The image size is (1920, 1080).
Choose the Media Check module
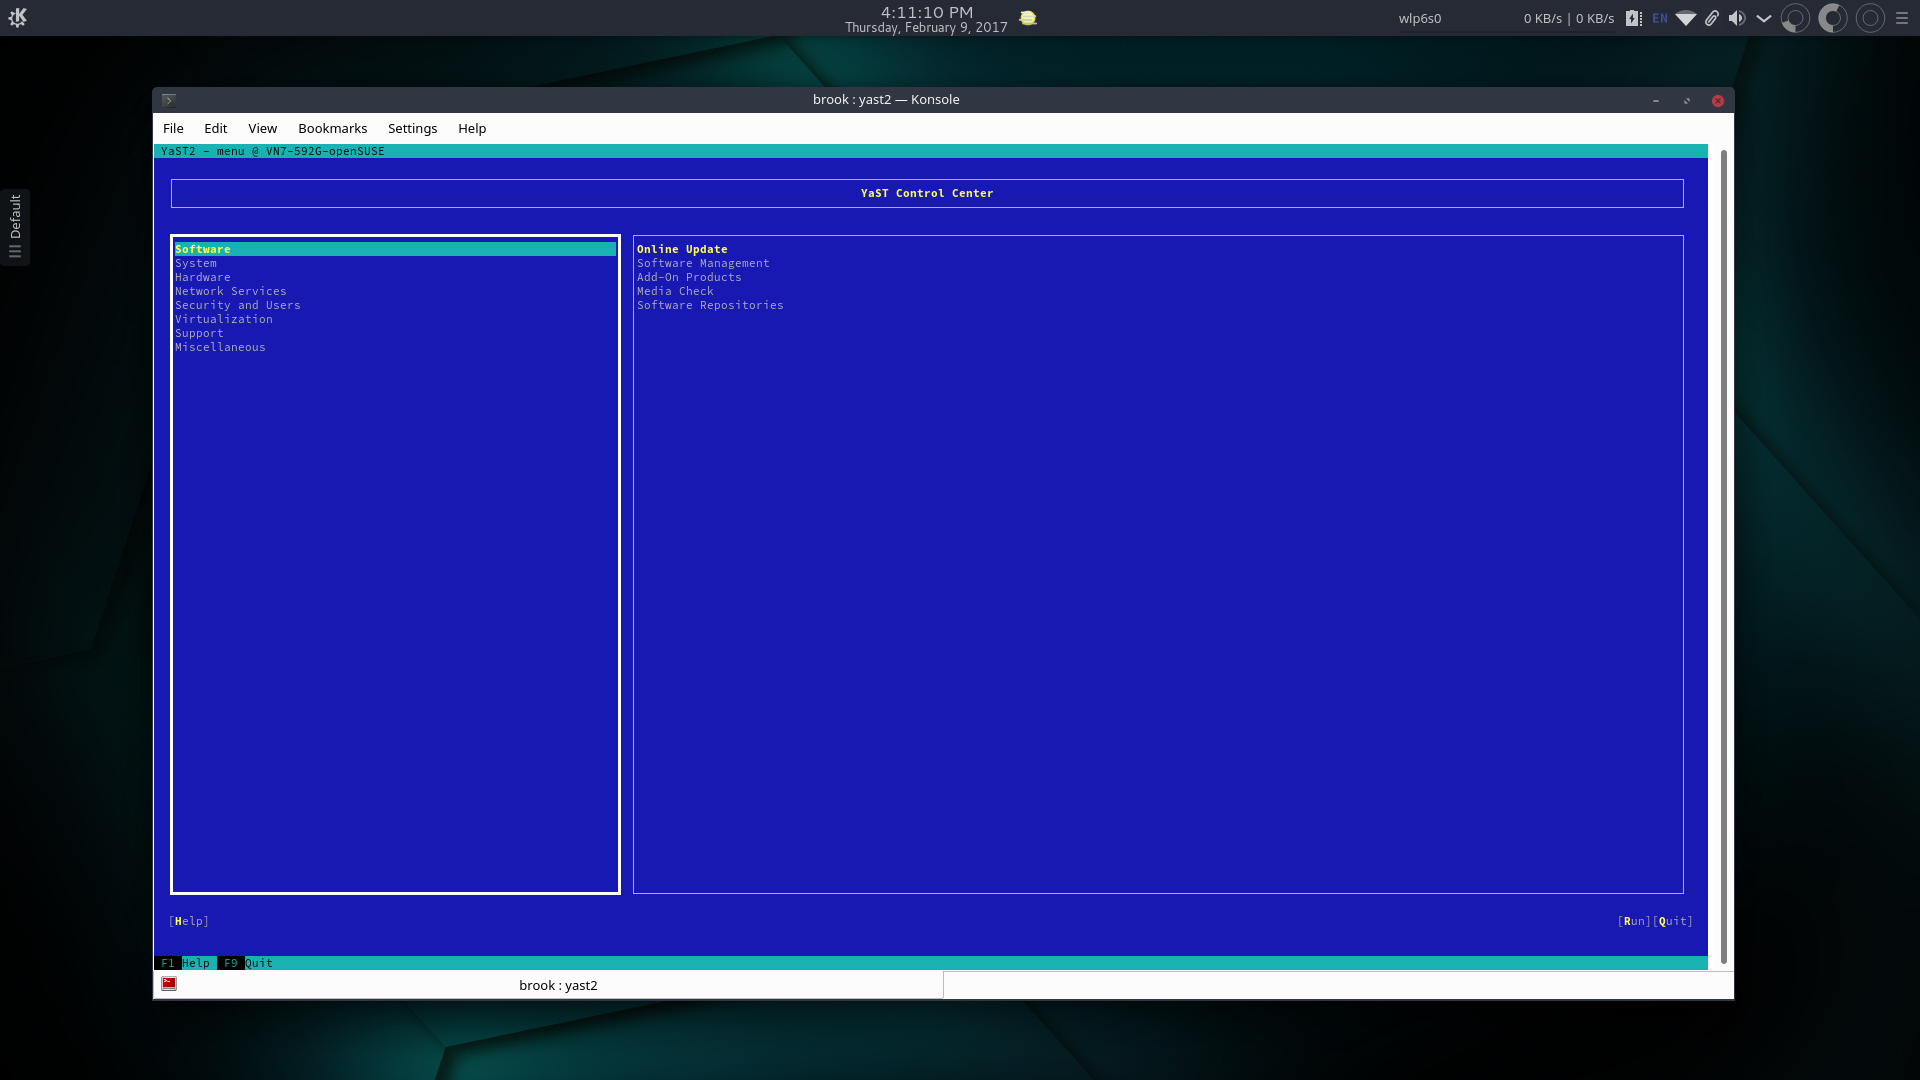pyautogui.click(x=675, y=291)
